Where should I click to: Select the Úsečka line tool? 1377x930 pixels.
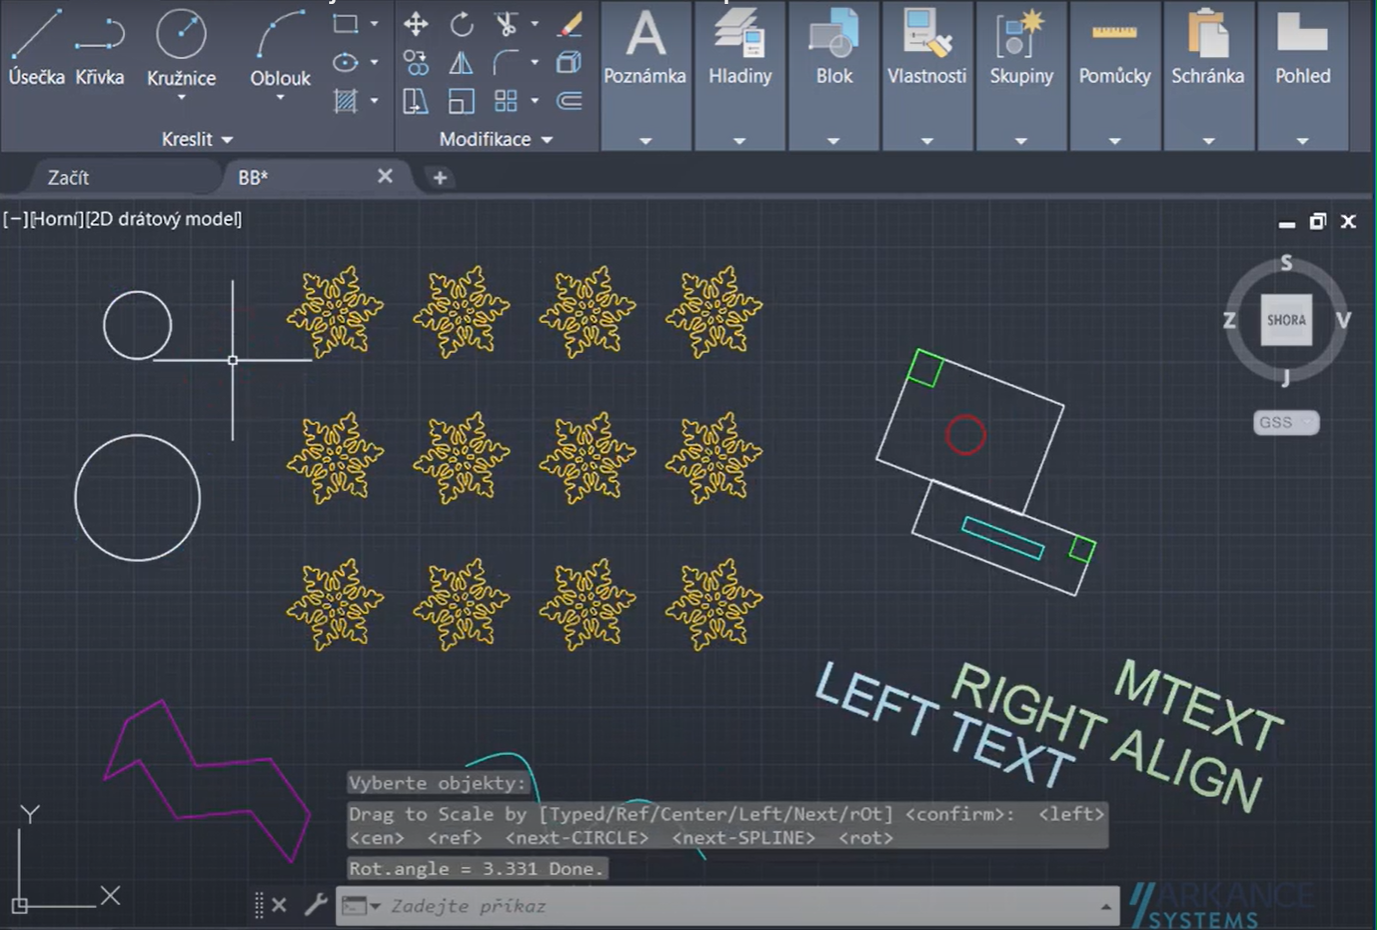(36, 45)
